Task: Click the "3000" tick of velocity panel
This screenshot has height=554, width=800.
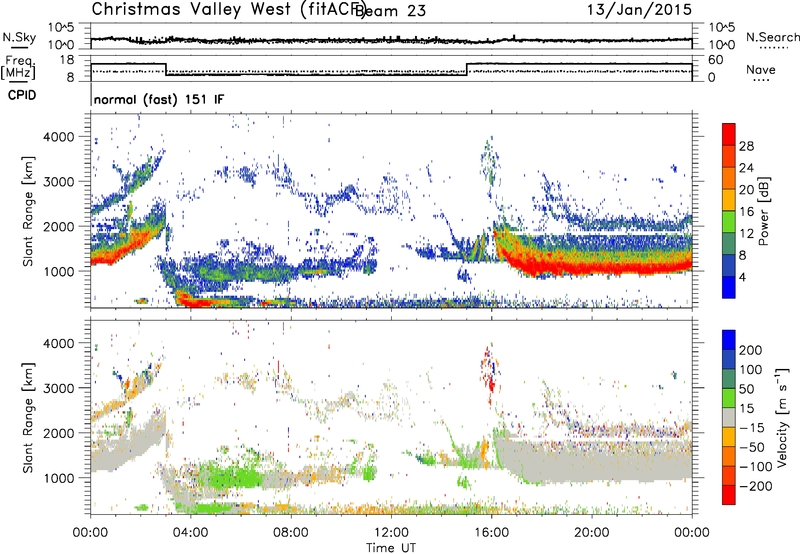Action: click(59, 388)
